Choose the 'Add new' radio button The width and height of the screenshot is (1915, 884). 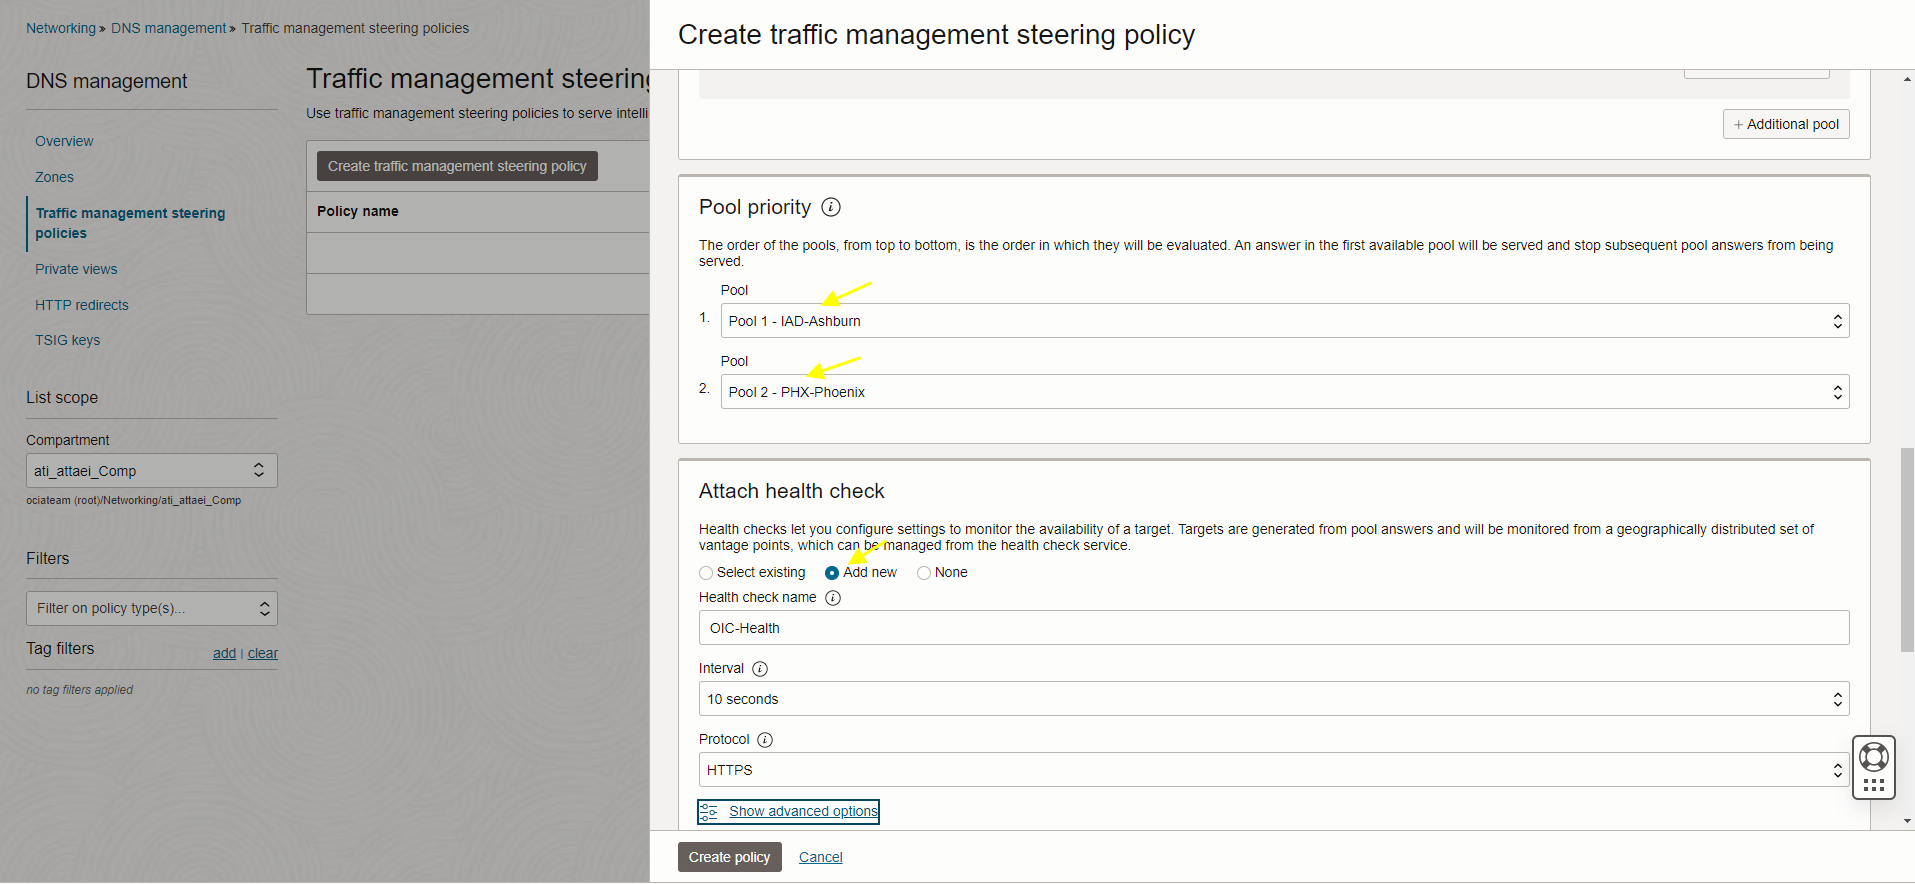(832, 573)
